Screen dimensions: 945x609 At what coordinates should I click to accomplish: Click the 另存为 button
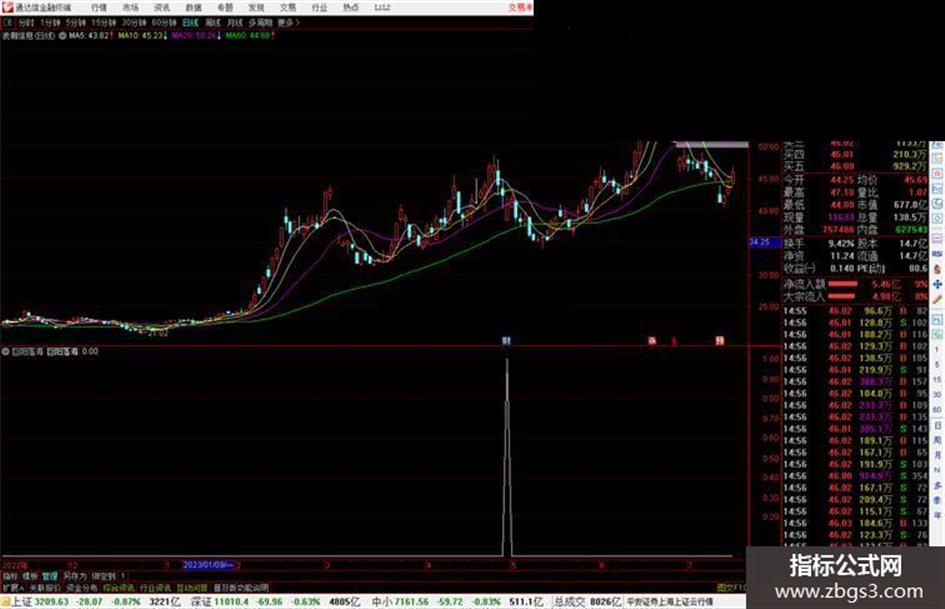75,576
